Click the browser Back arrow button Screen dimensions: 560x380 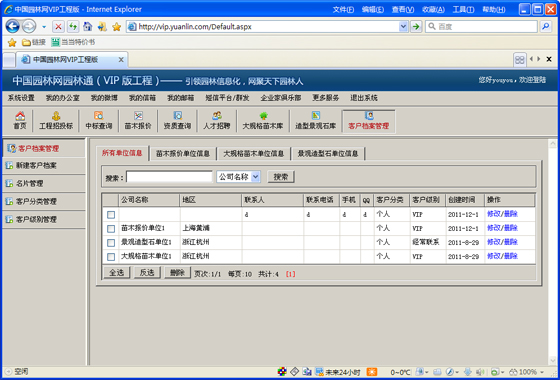click(12, 26)
